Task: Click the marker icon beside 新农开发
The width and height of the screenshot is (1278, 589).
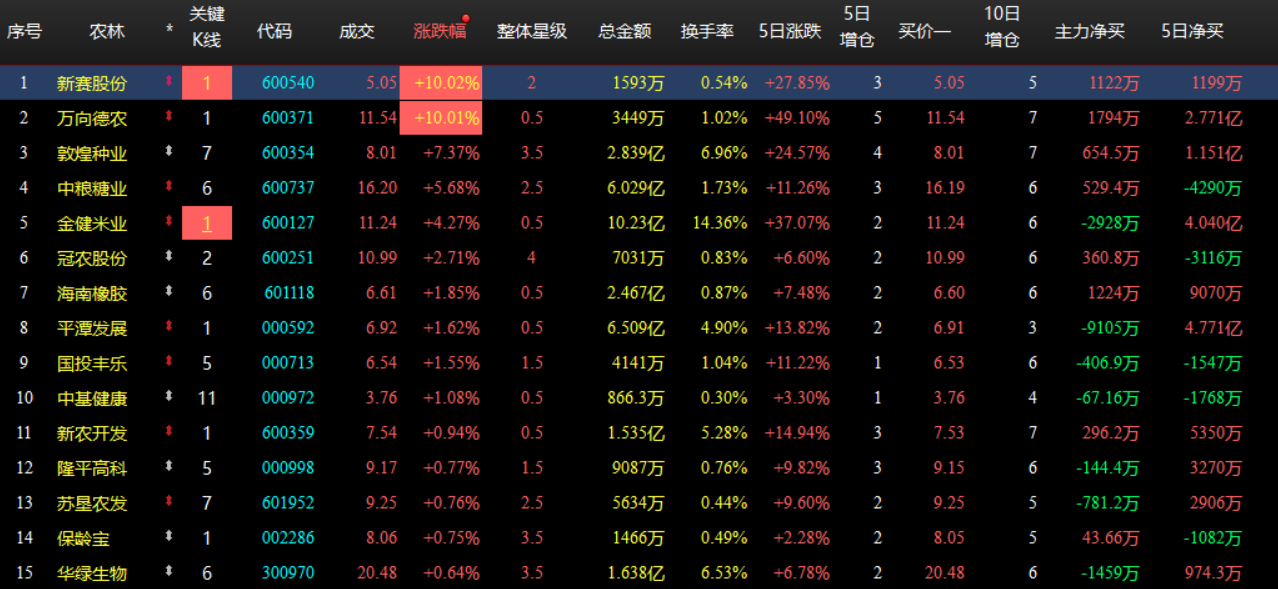Action: [x=169, y=433]
